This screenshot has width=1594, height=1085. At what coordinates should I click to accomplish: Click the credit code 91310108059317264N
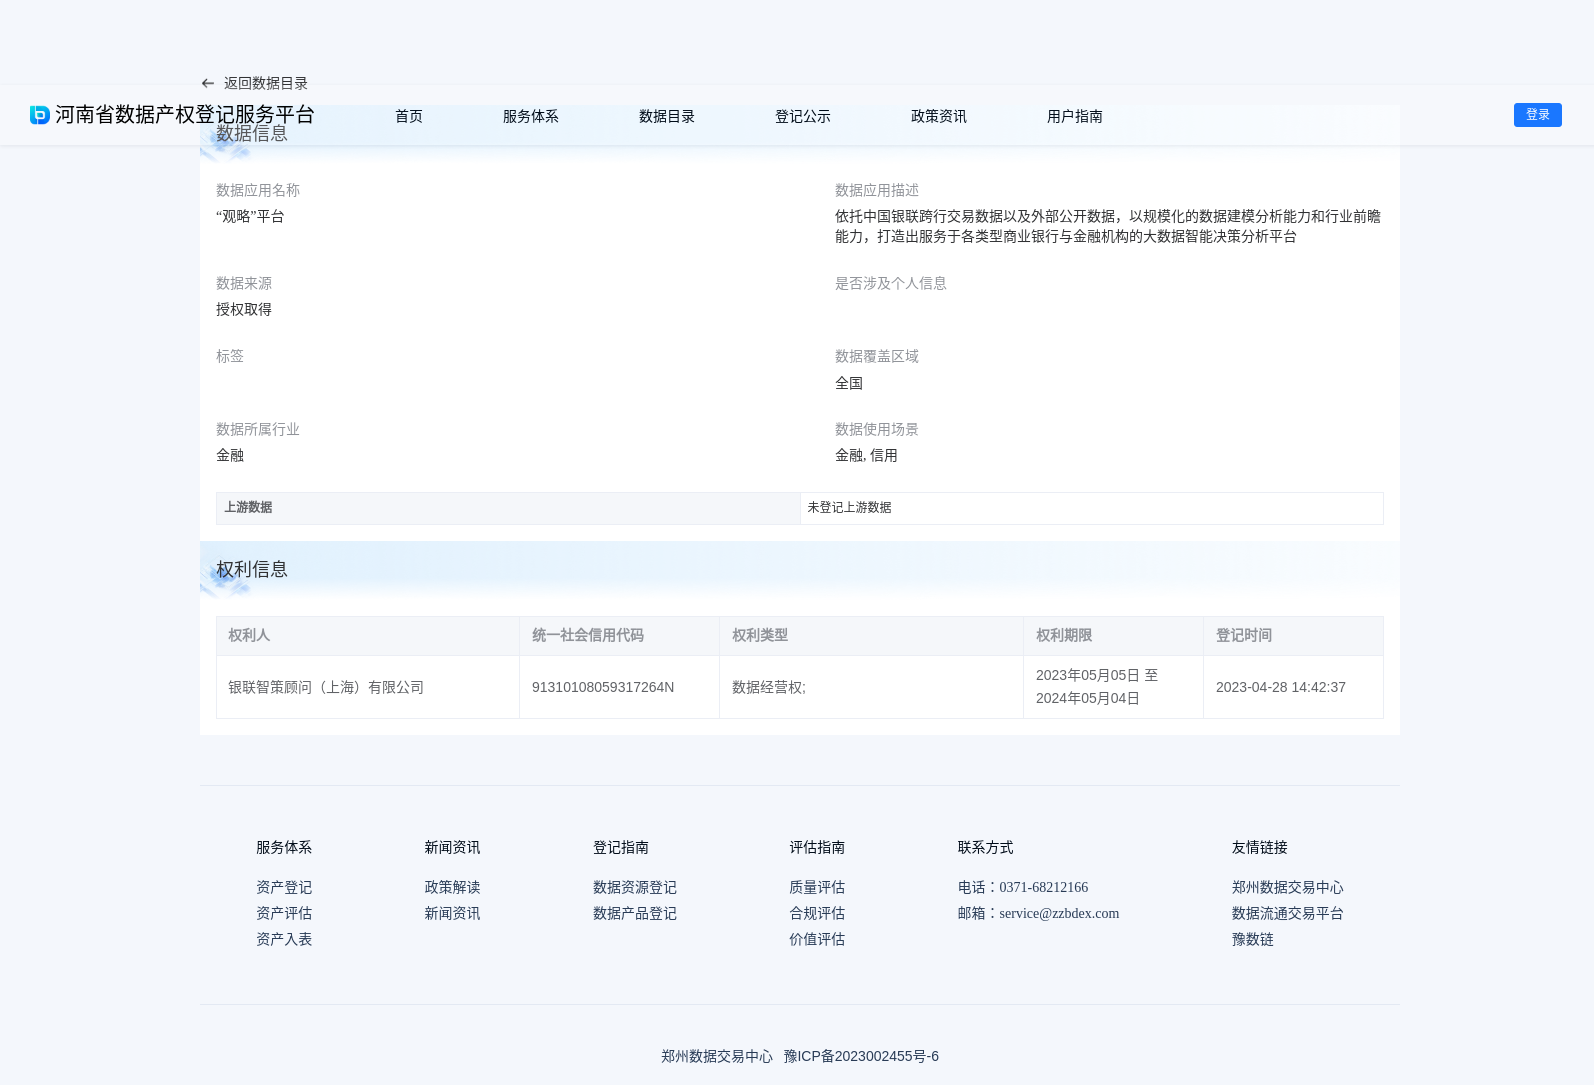click(603, 687)
